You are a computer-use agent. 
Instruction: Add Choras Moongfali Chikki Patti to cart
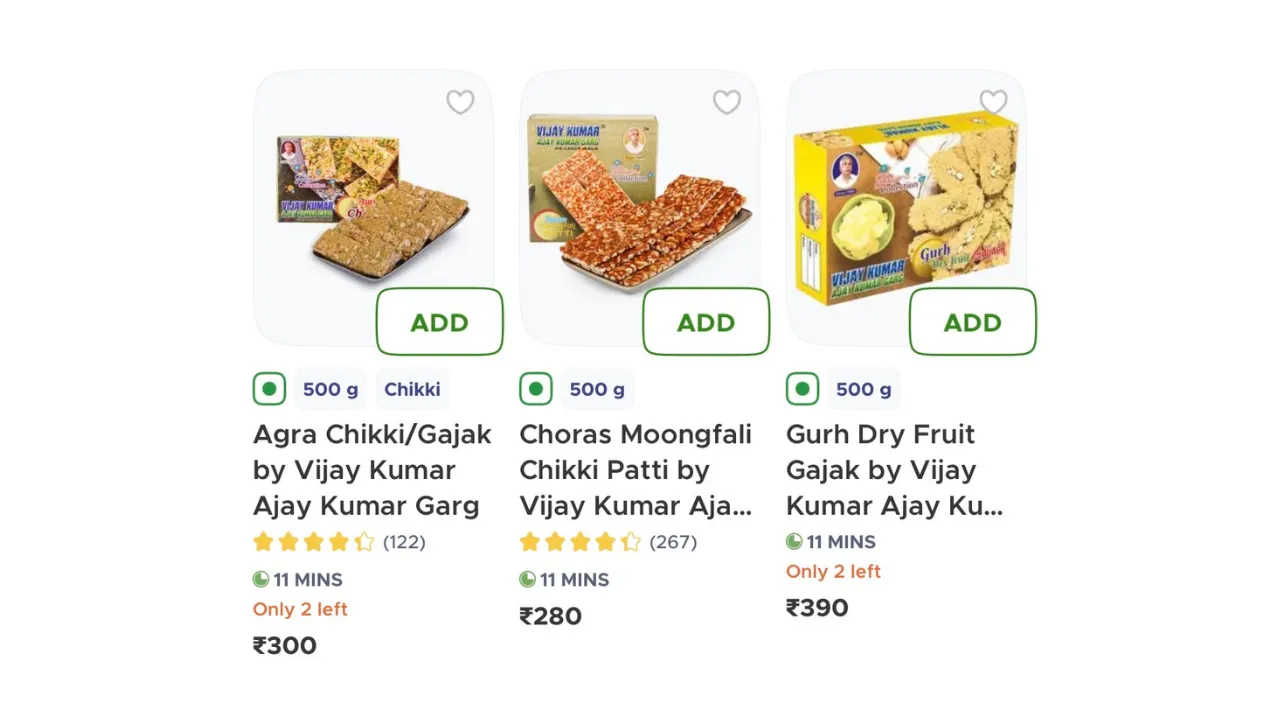click(x=706, y=322)
